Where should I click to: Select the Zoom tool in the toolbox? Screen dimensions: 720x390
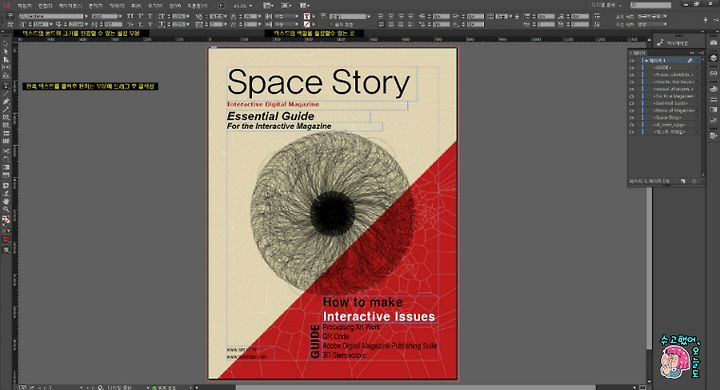(x=6, y=209)
